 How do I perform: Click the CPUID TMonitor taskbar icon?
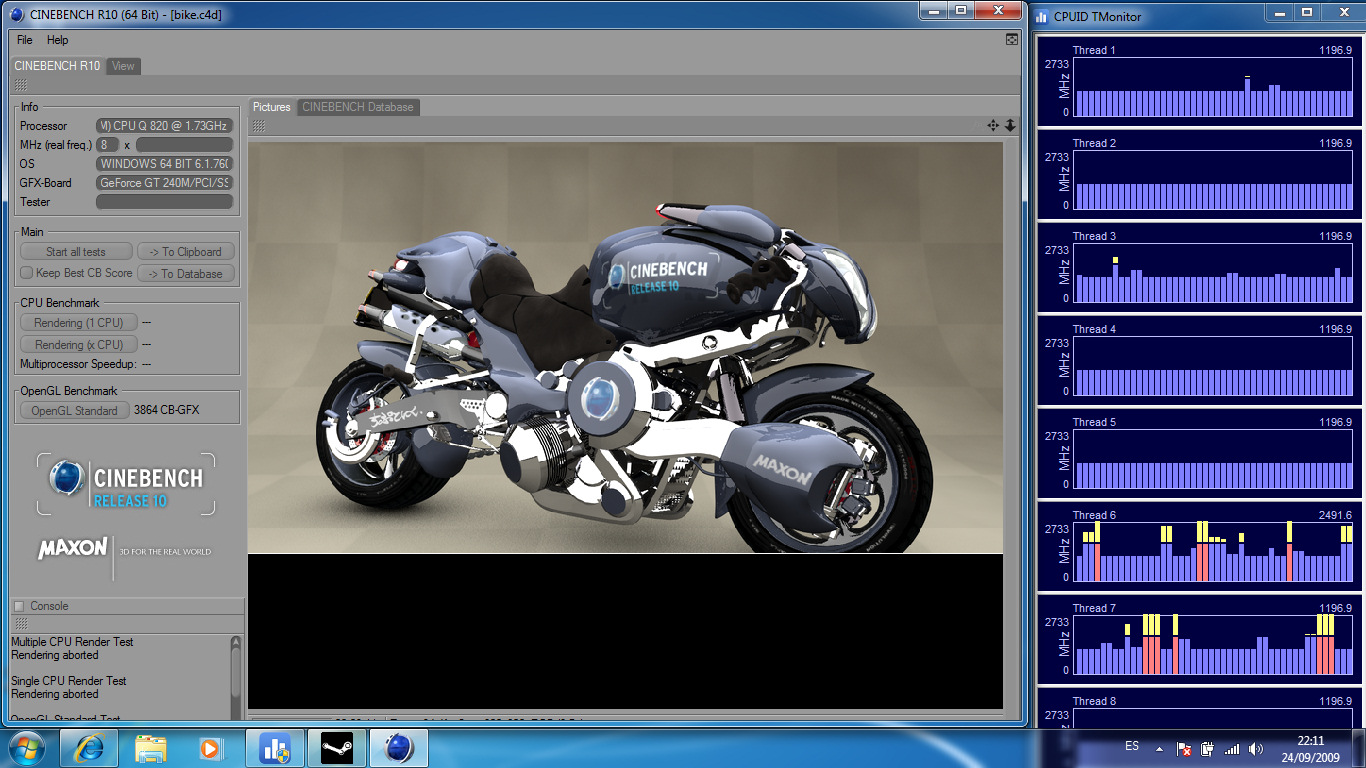coord(274,748)
